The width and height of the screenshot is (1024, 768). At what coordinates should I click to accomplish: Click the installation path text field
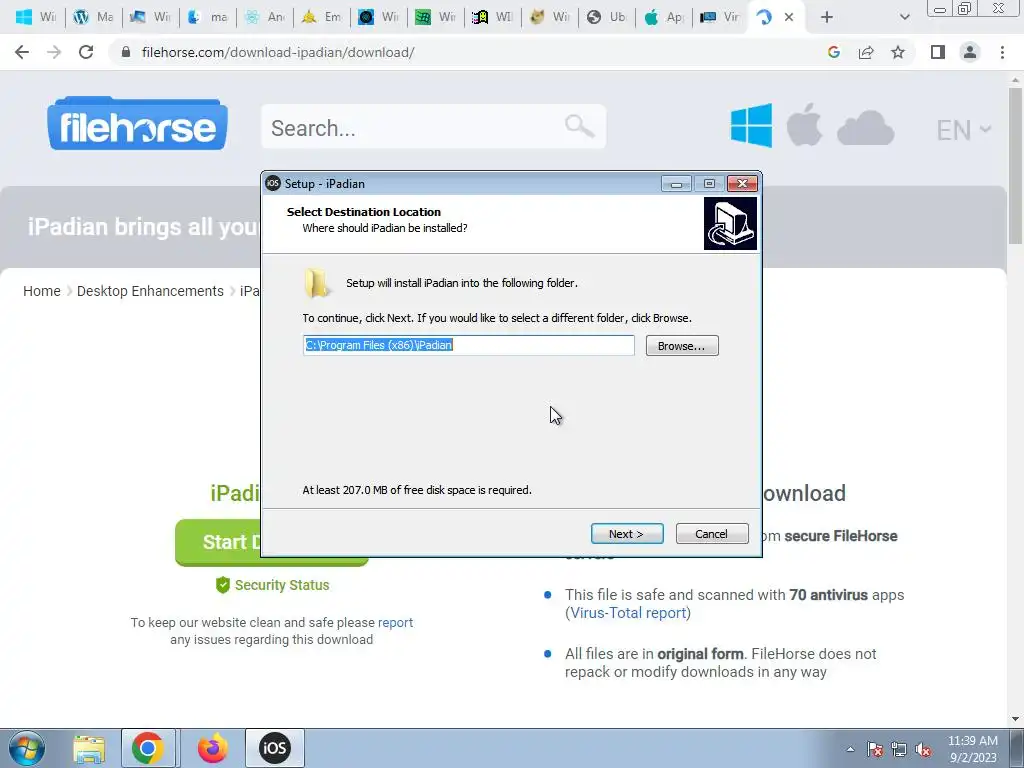point(469,345)
